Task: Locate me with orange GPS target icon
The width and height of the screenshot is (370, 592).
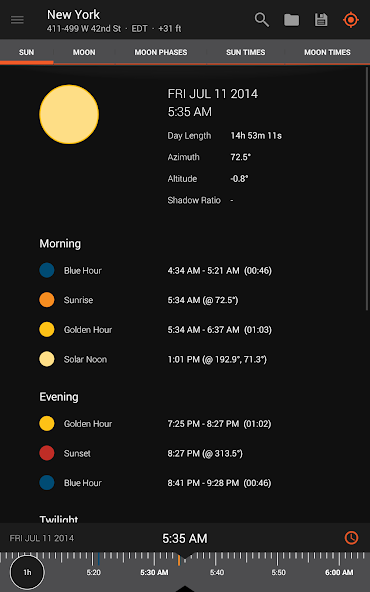Action: coord(351,20)
